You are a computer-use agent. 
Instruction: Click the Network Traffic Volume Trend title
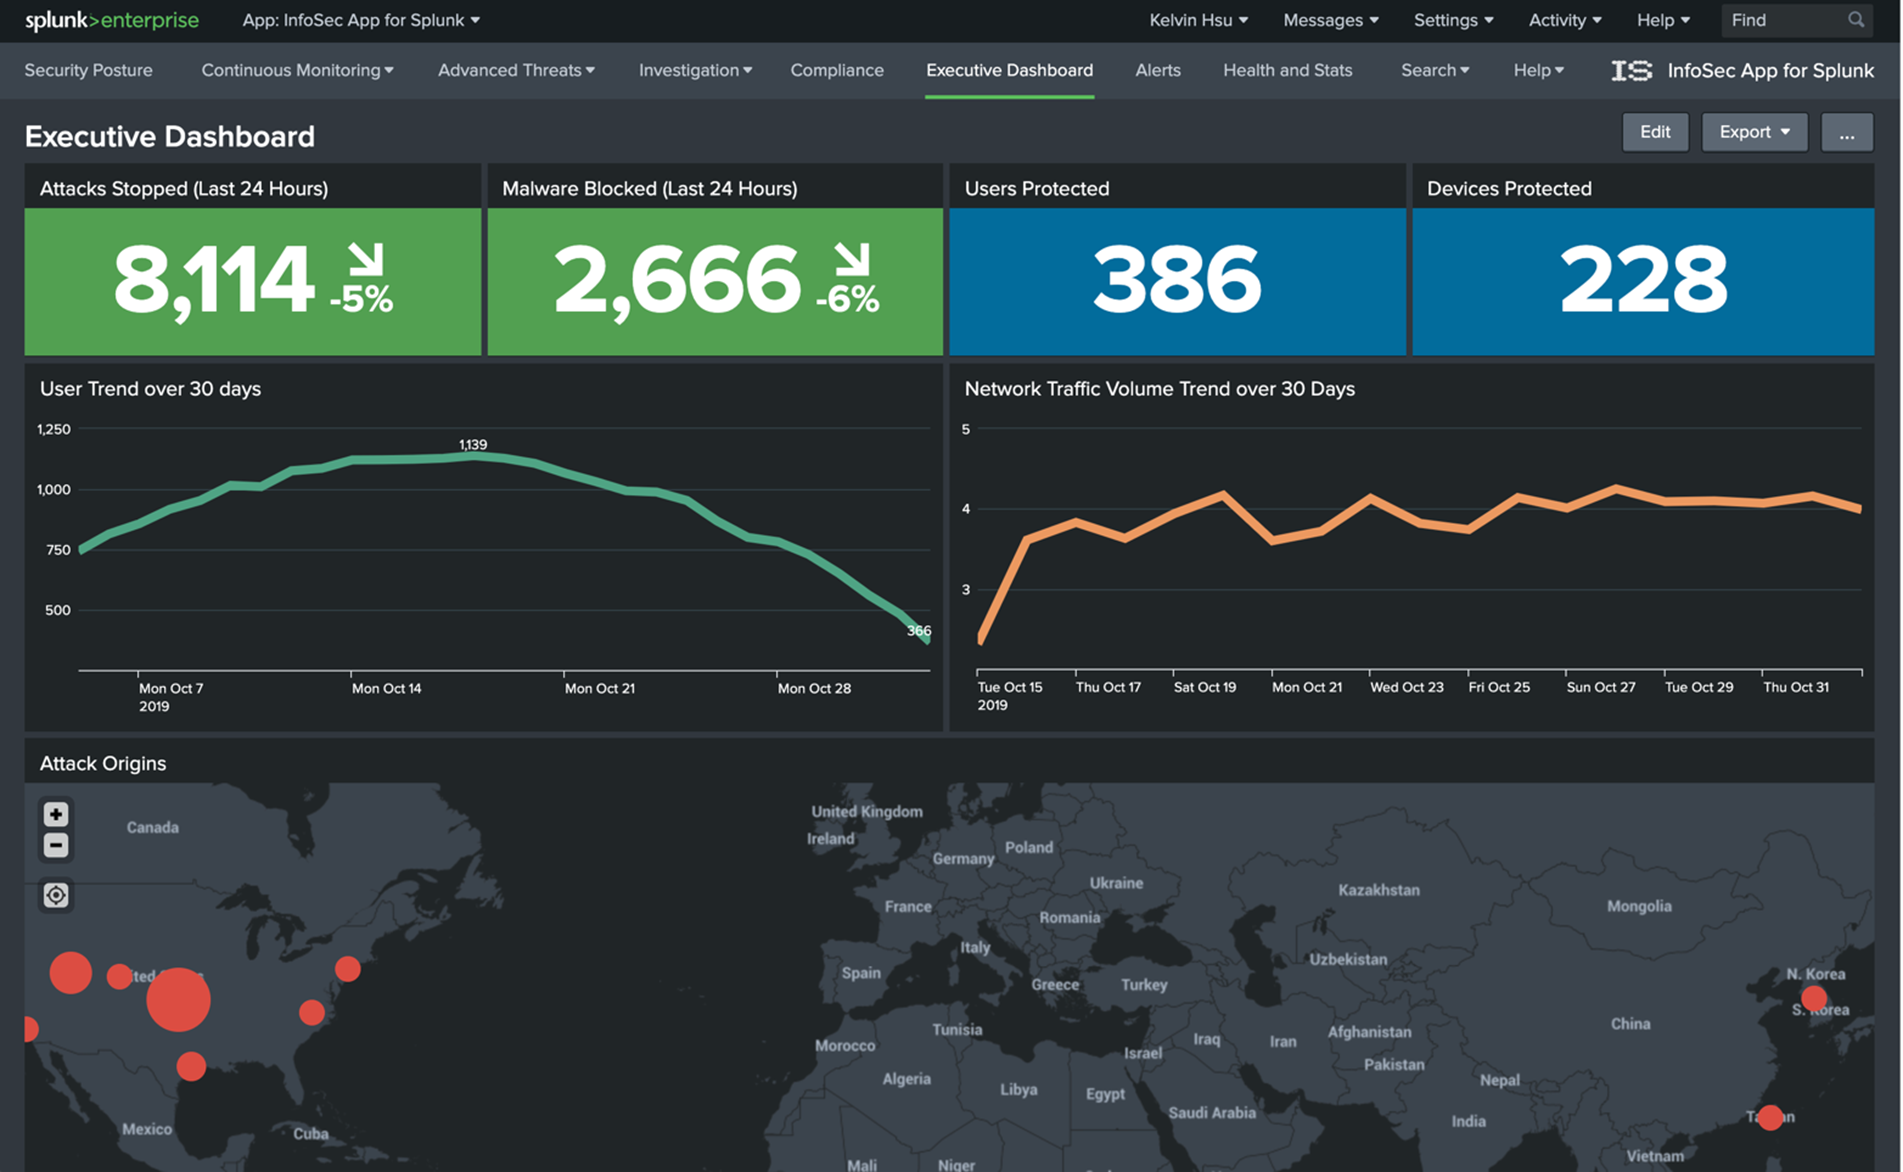tap(1159, 389)
